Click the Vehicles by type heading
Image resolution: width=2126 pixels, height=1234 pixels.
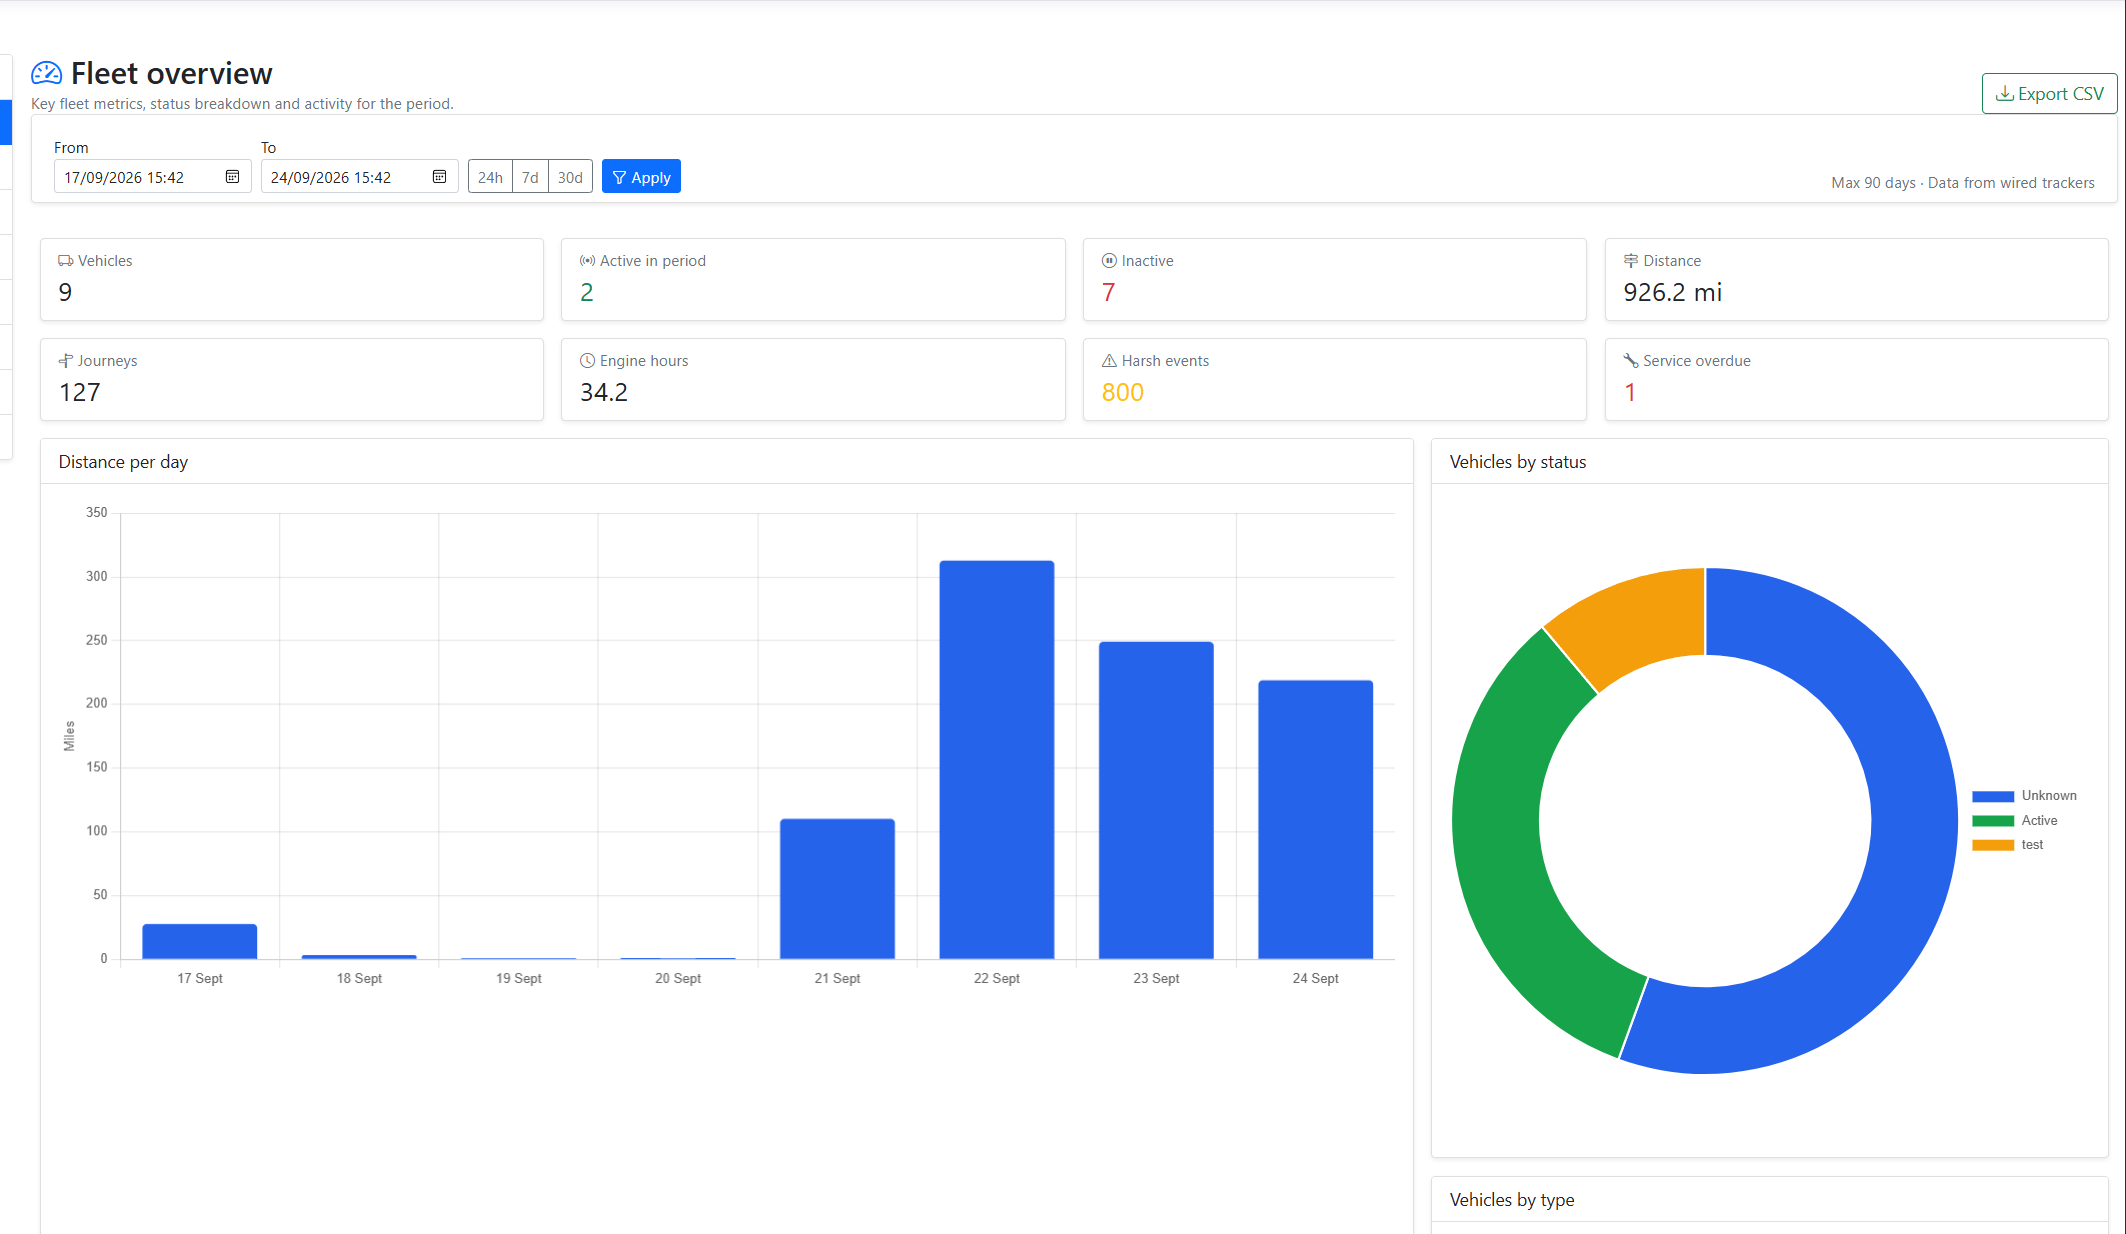[1511, 1200]
